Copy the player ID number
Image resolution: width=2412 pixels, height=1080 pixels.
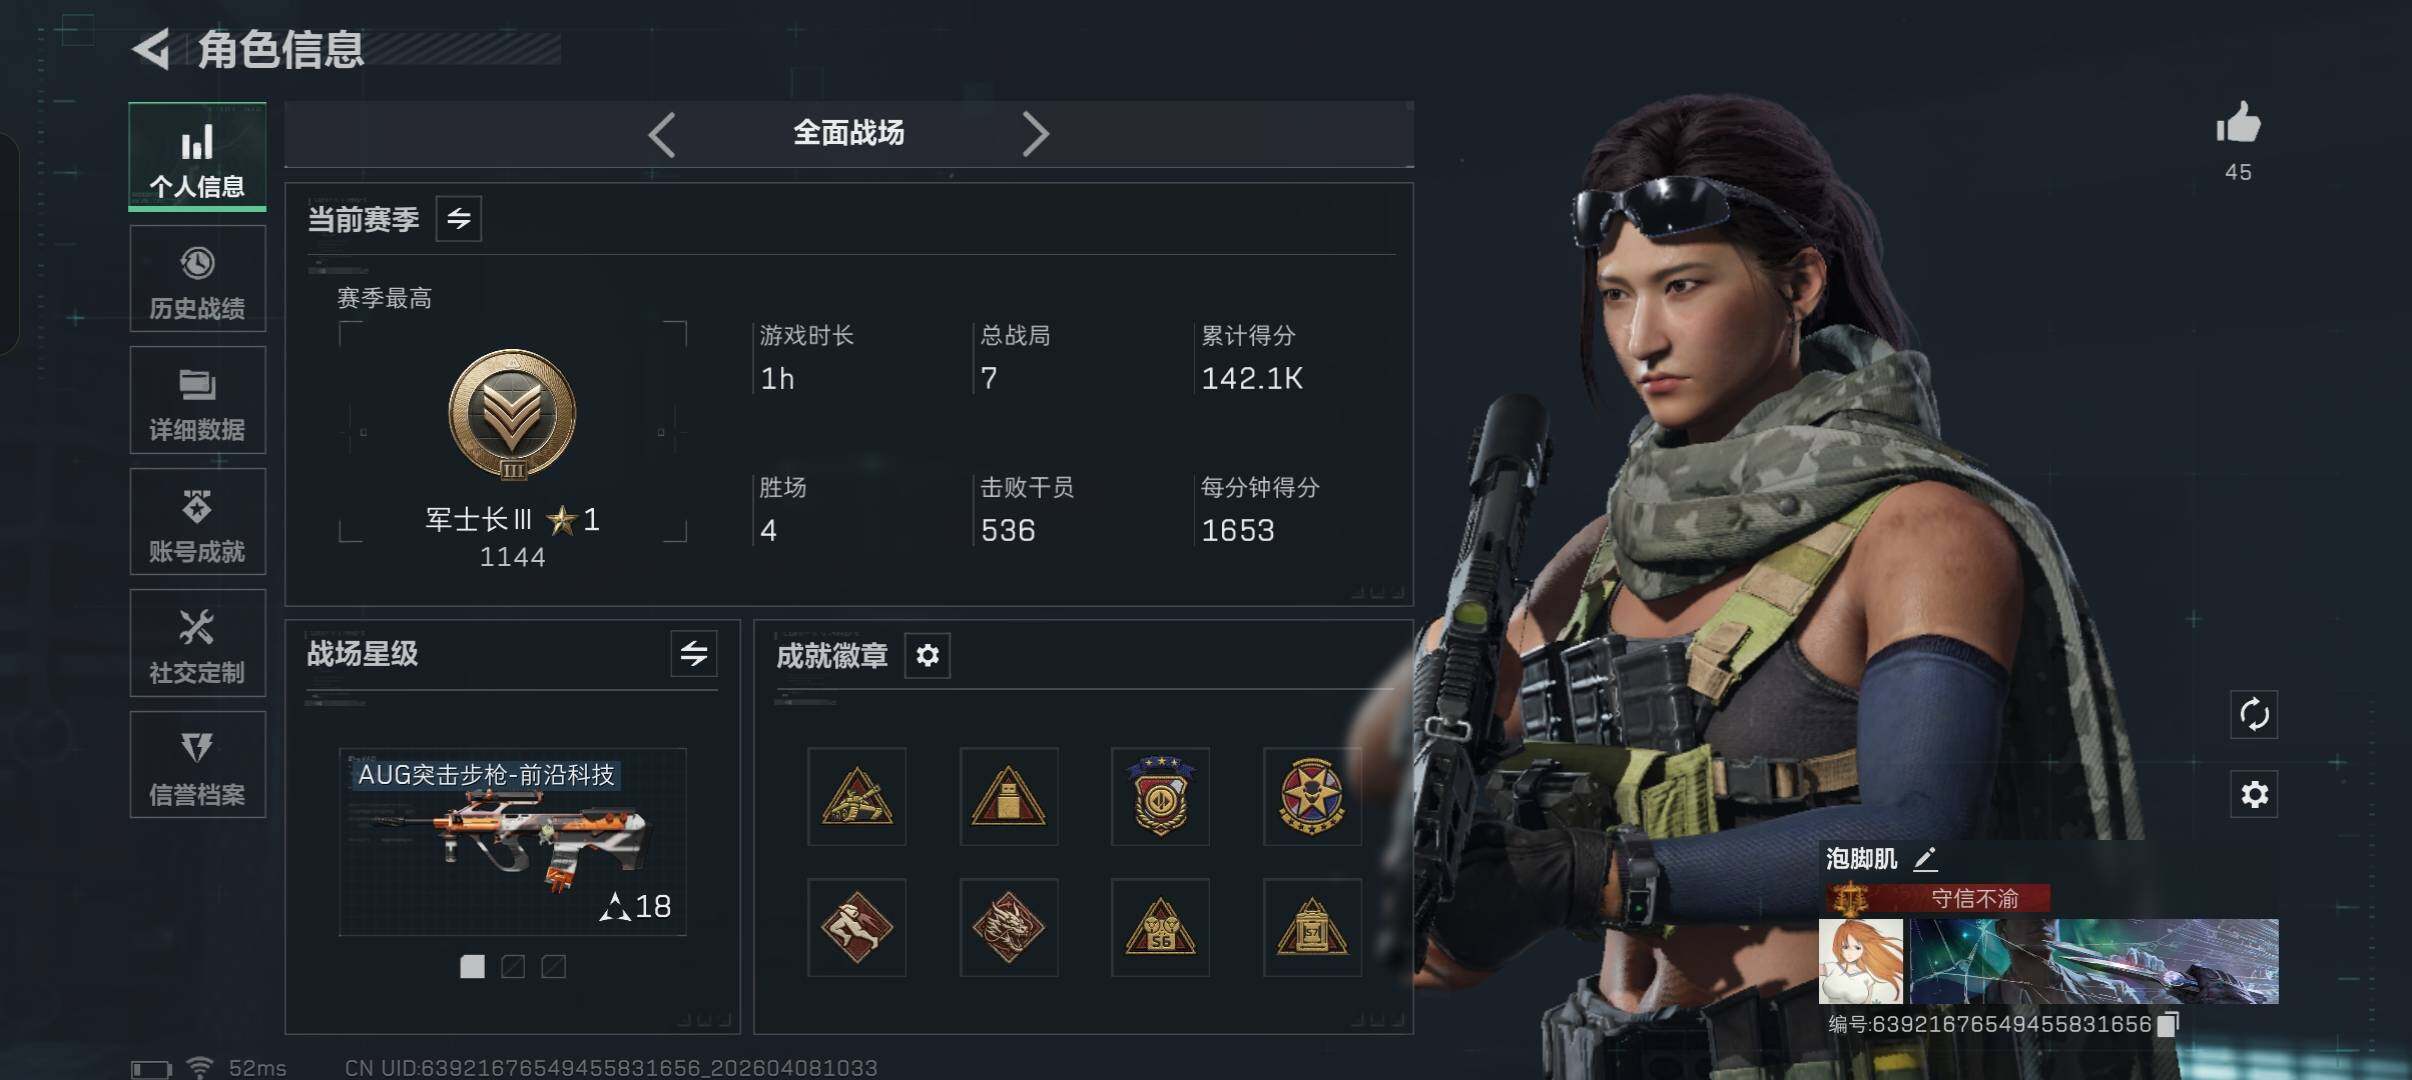[2168, 1024]
